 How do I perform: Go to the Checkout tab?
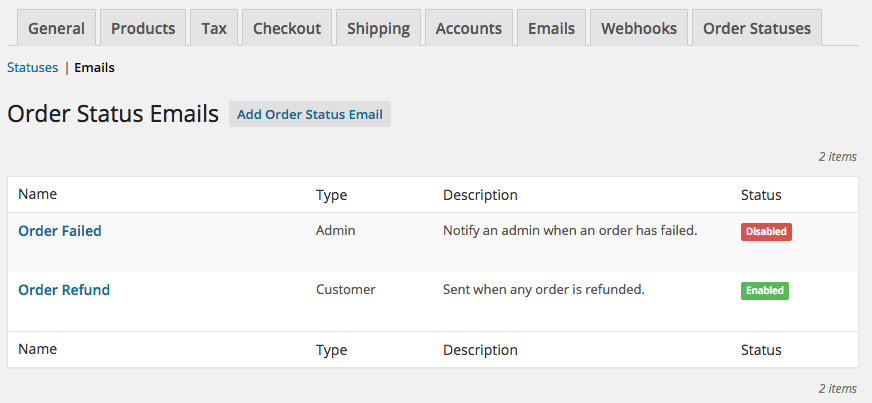(287, 28)
